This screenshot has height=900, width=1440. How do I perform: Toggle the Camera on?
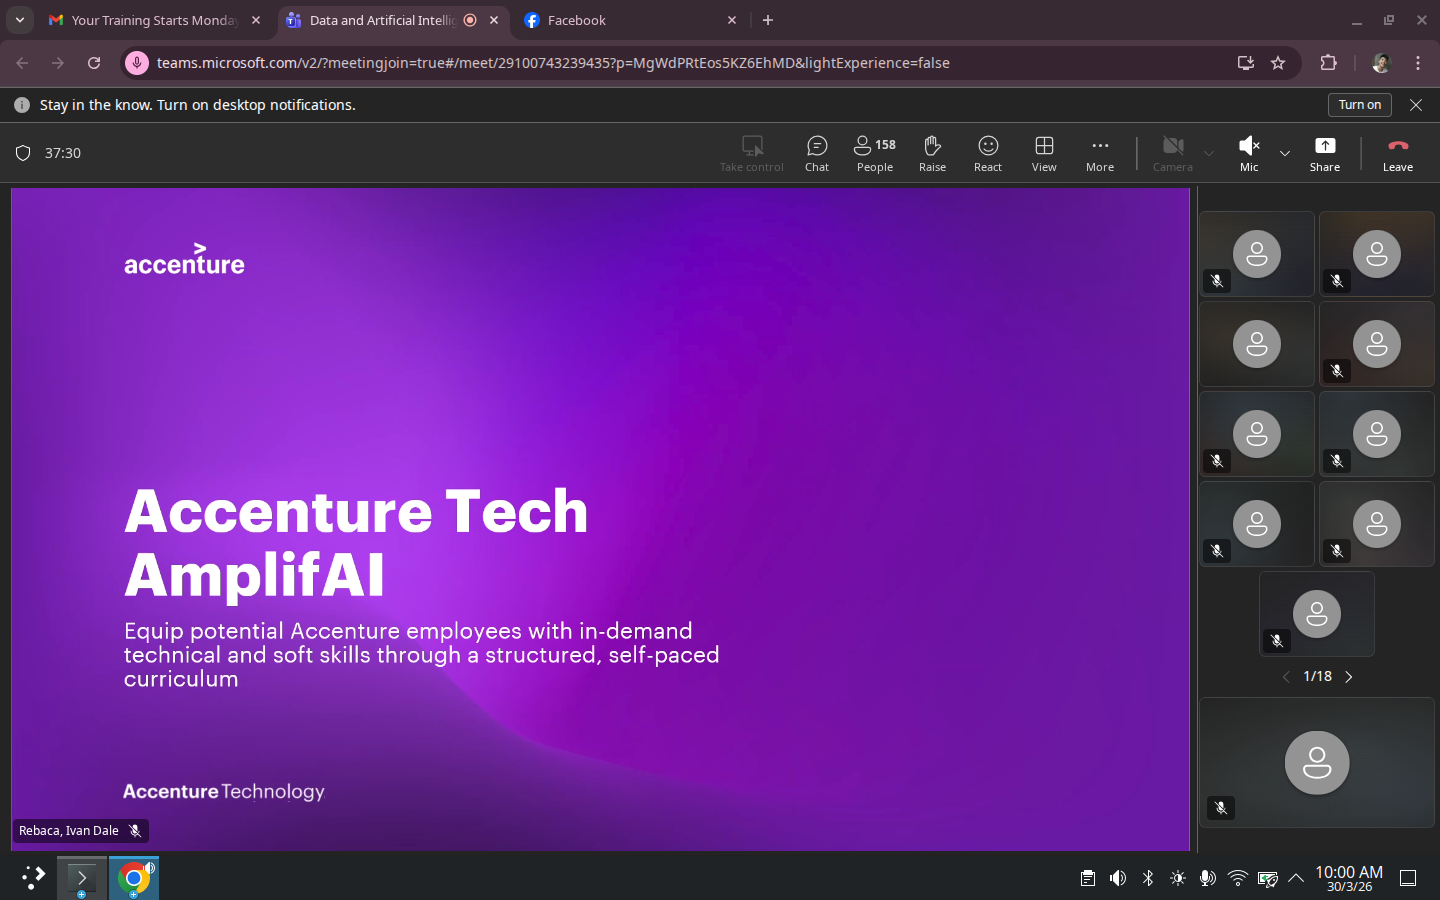pos(1173,154)
